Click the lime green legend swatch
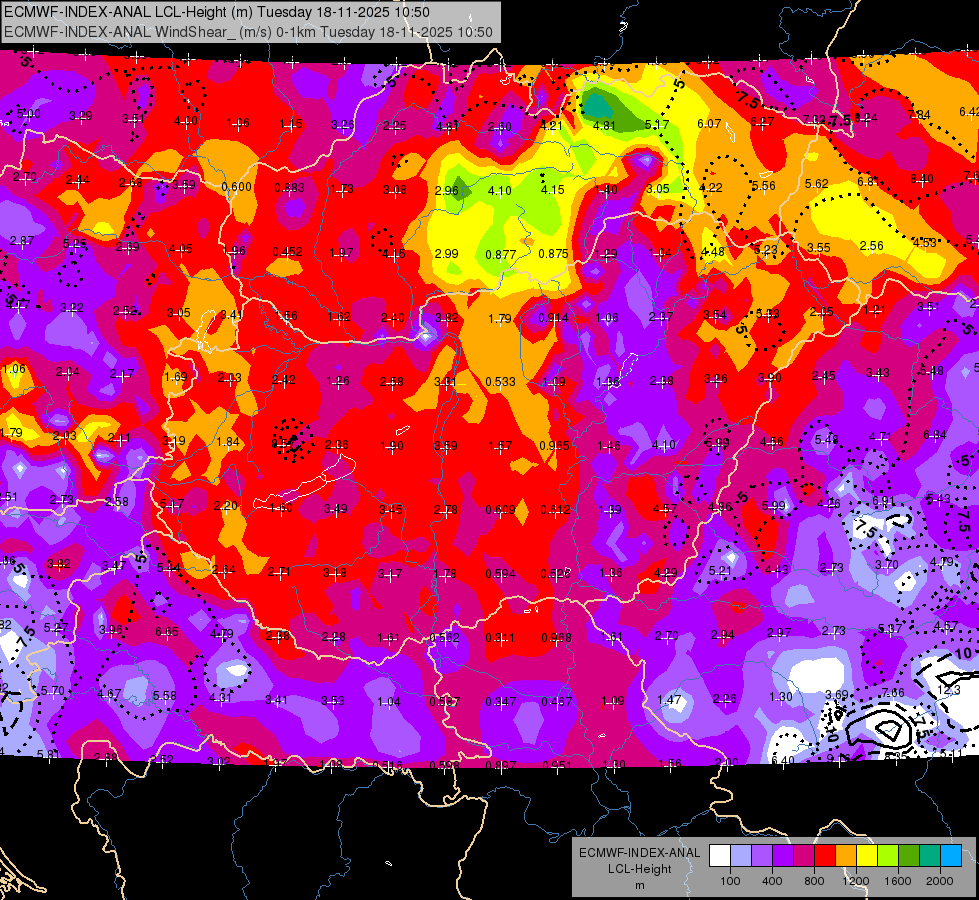 [x=888, y=856]
